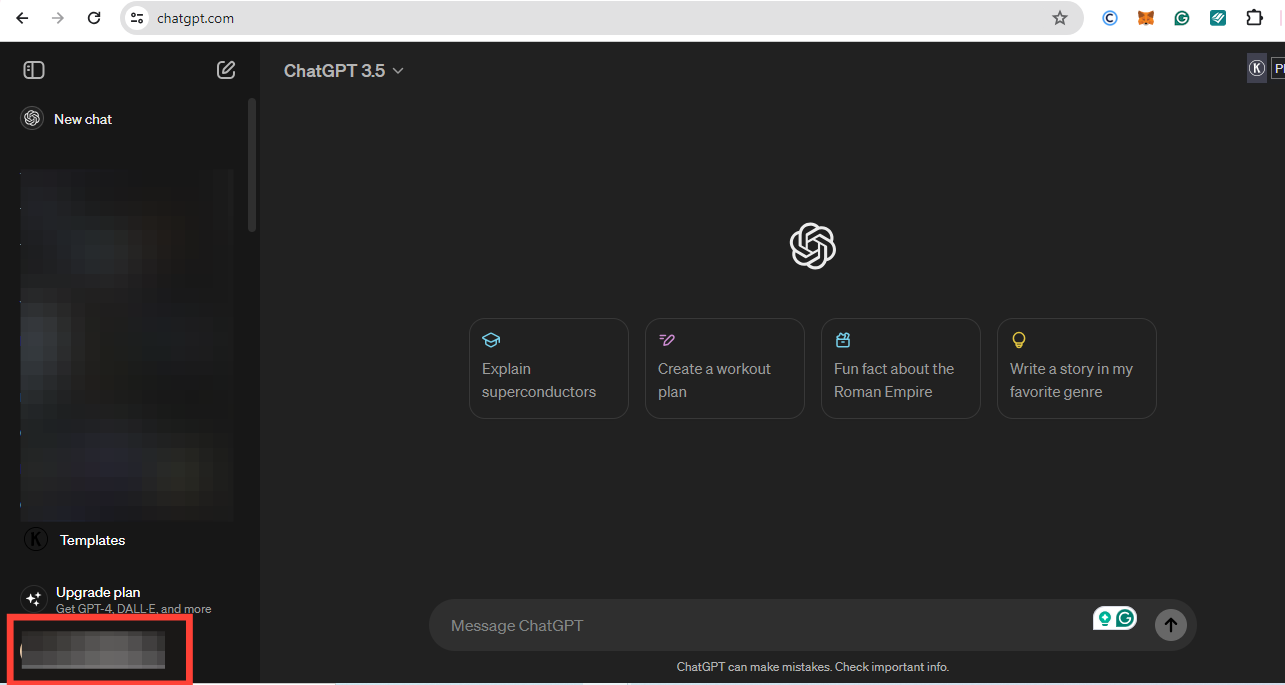This screenshot has height=685, width=1285.
Task: Click the gift-box icon on Roman Empire card
Action: tap(843, 340)
